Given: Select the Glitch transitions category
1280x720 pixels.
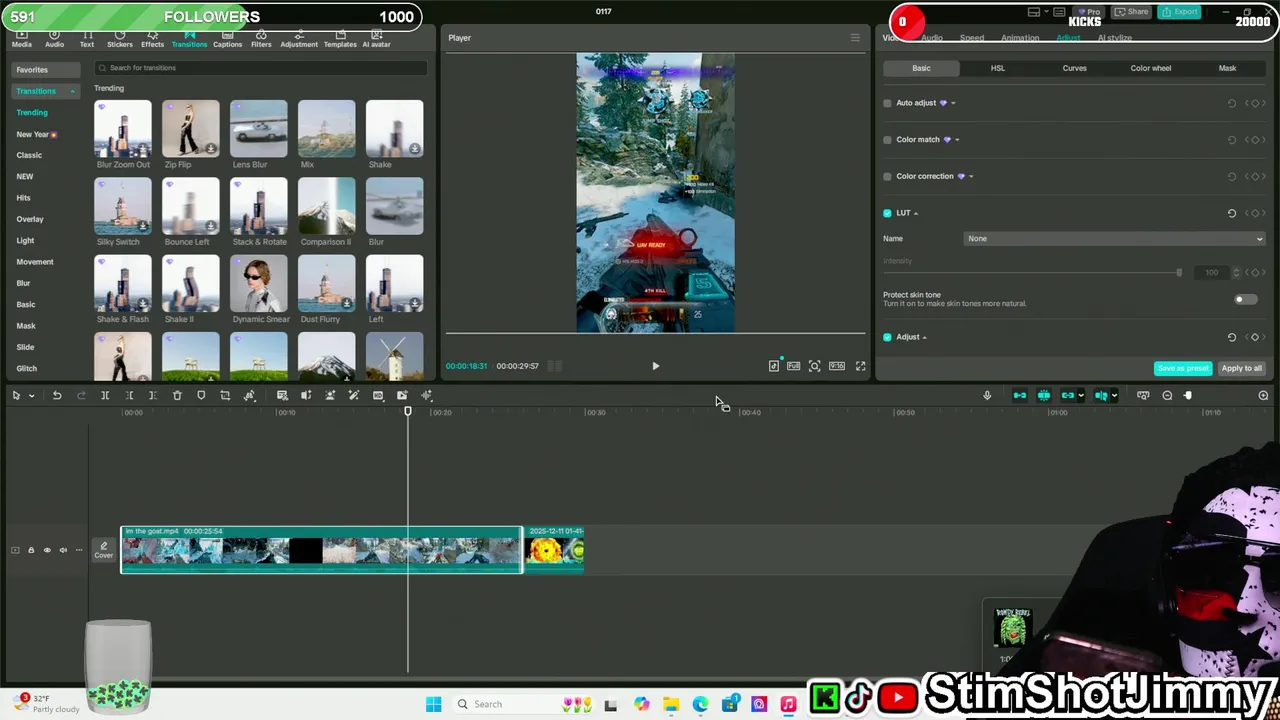Looking at the screenshot, I should [x=26, y=368].
